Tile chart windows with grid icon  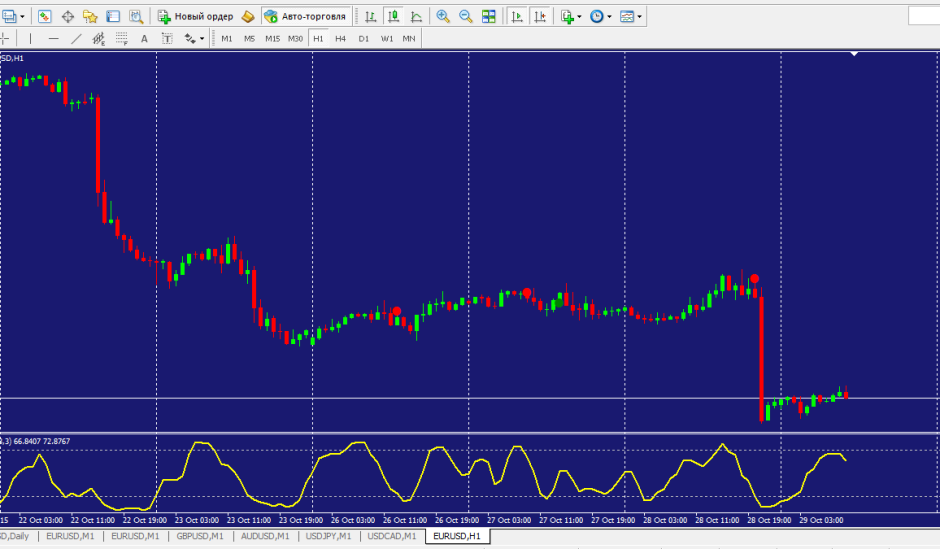[488, 17]
